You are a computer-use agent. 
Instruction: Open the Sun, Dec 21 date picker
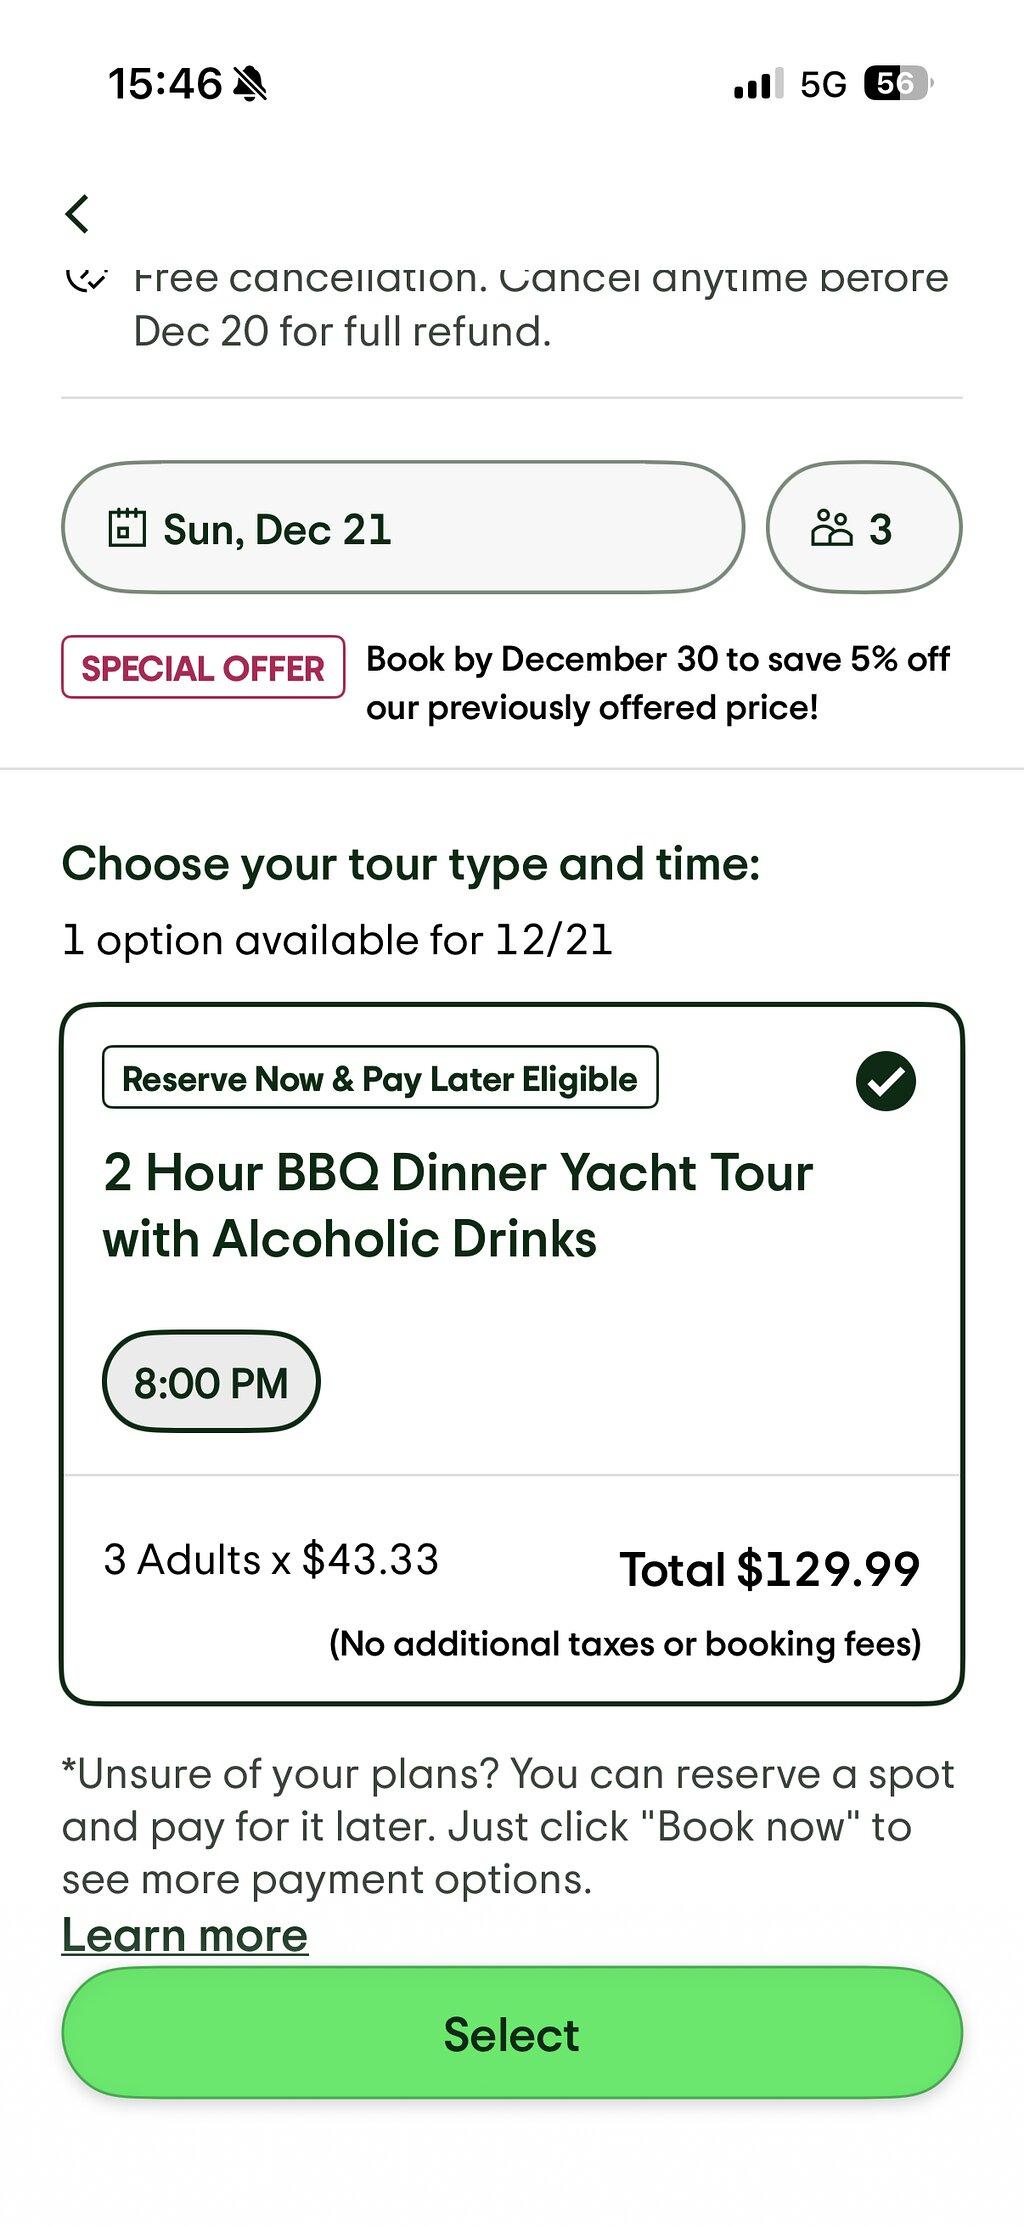[x=403, y=527]
